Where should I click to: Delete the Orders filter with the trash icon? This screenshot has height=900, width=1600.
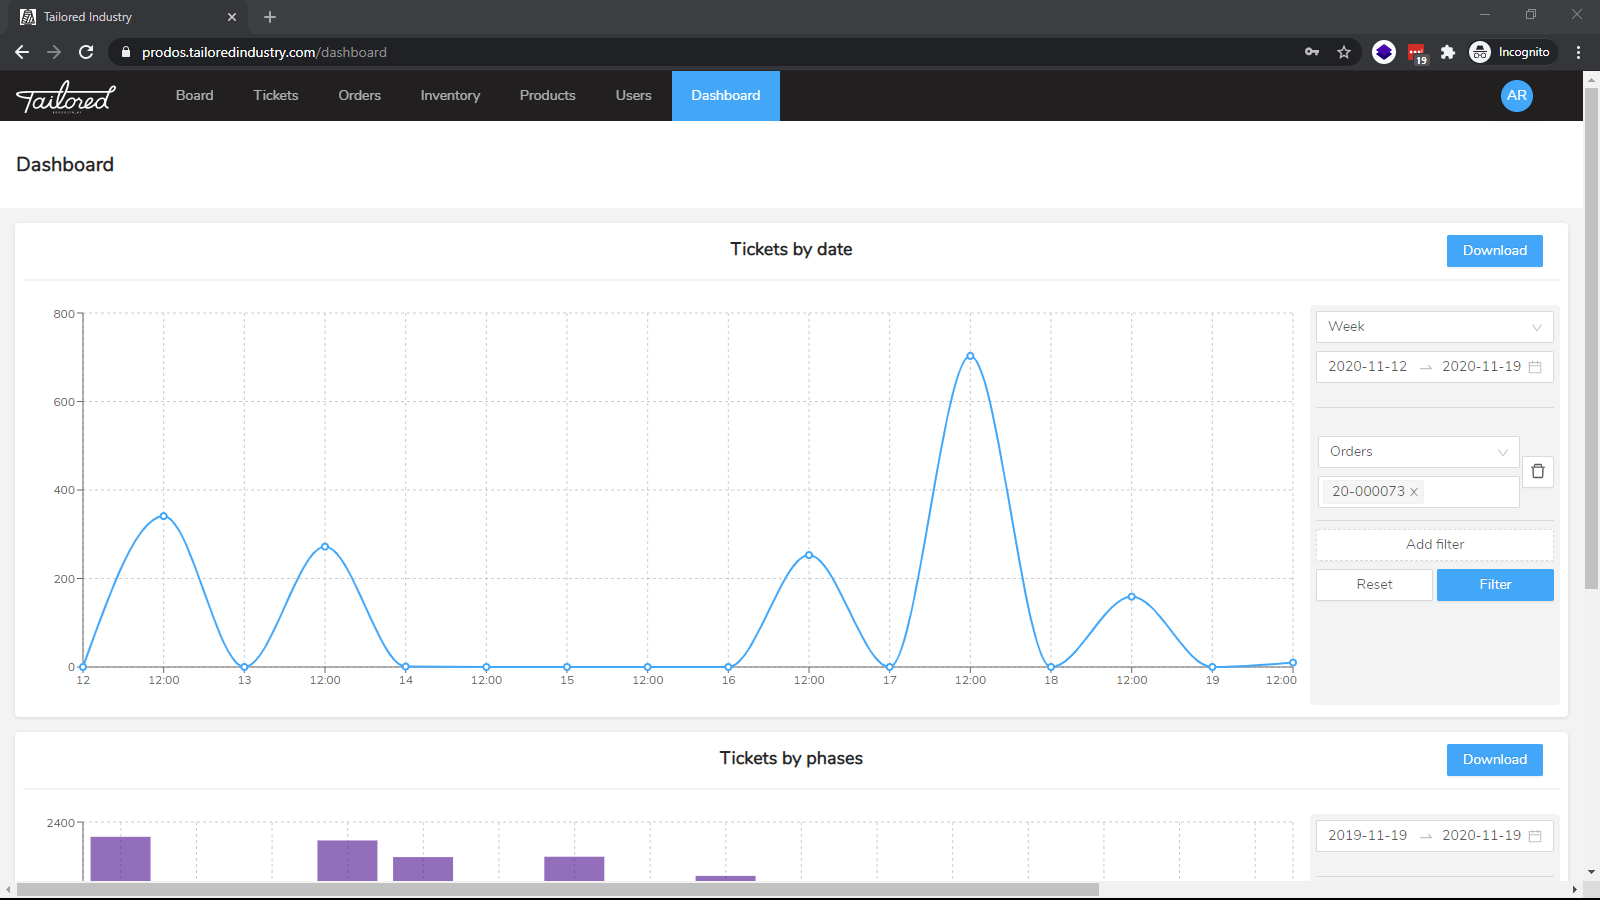click(x=1538, y=471)
